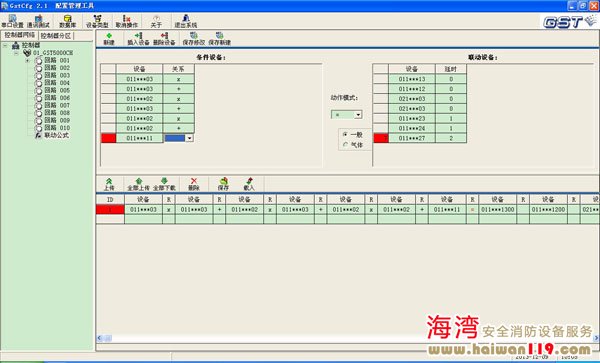
Task: Collapse the 控制器 root tree node
Action: point(5,46)
